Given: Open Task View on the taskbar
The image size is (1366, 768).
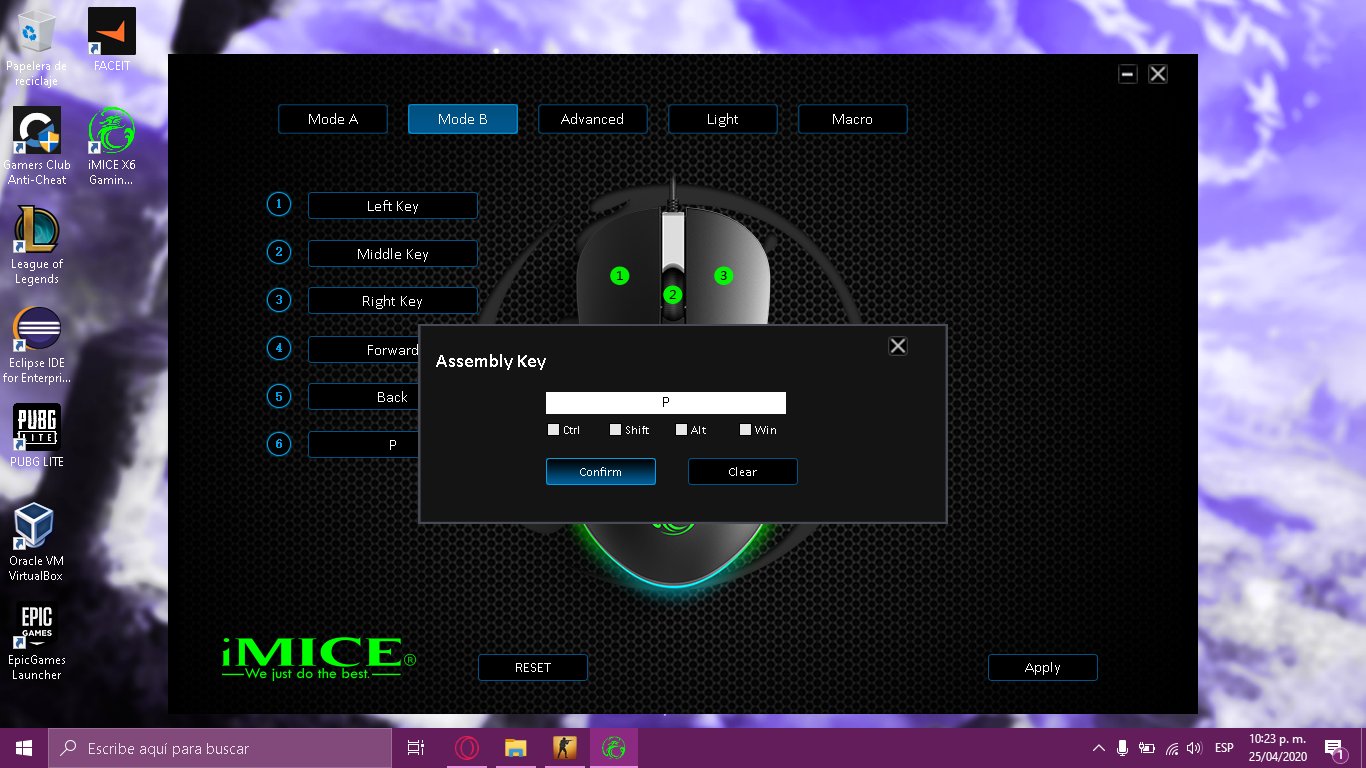Looking at the screenshot, I should (416, 748).
